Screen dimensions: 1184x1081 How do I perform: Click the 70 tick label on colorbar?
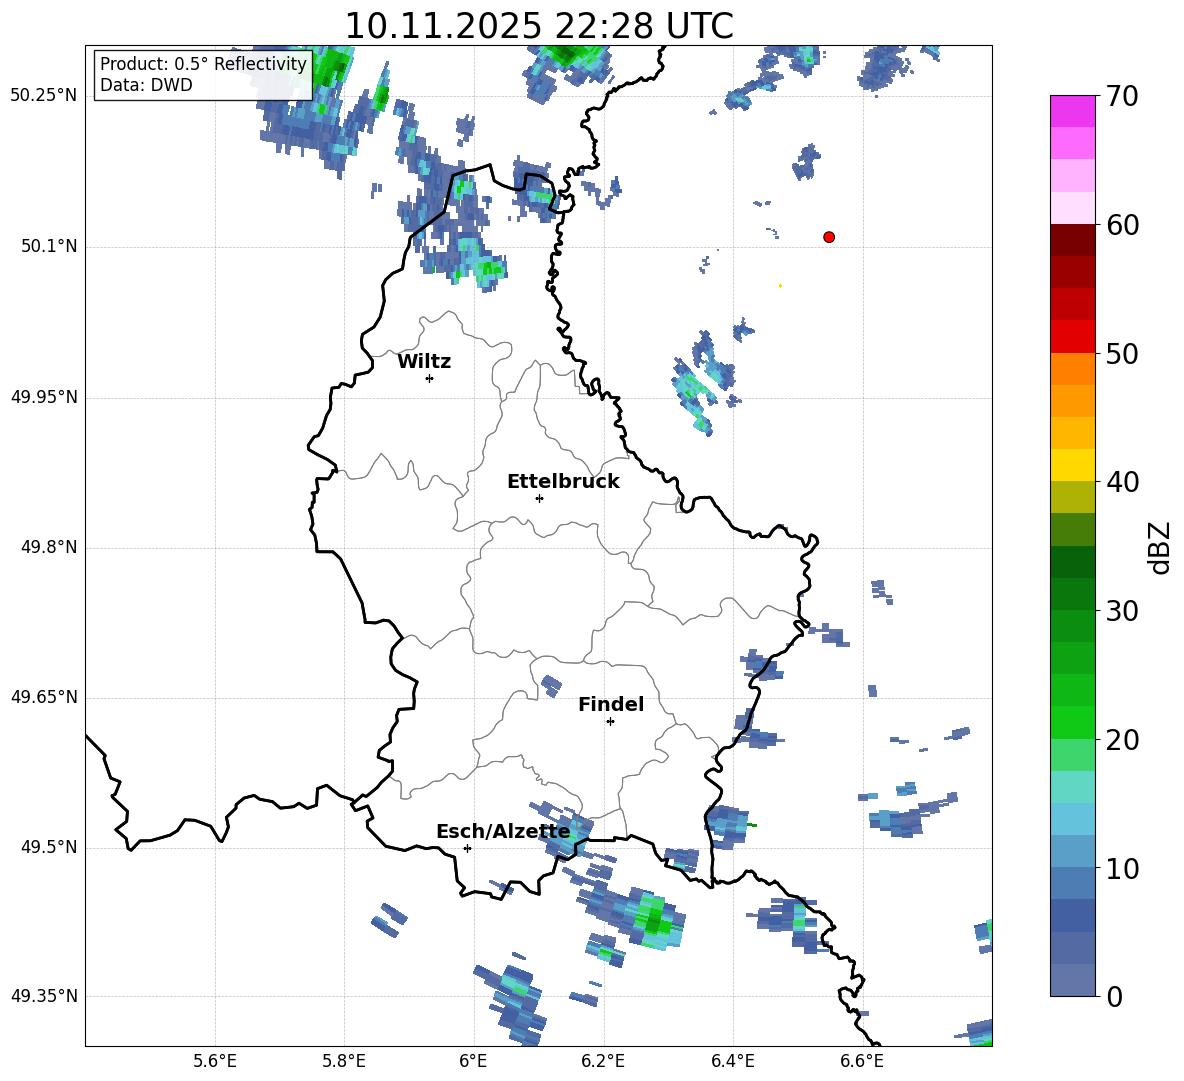pos(1122,97)
